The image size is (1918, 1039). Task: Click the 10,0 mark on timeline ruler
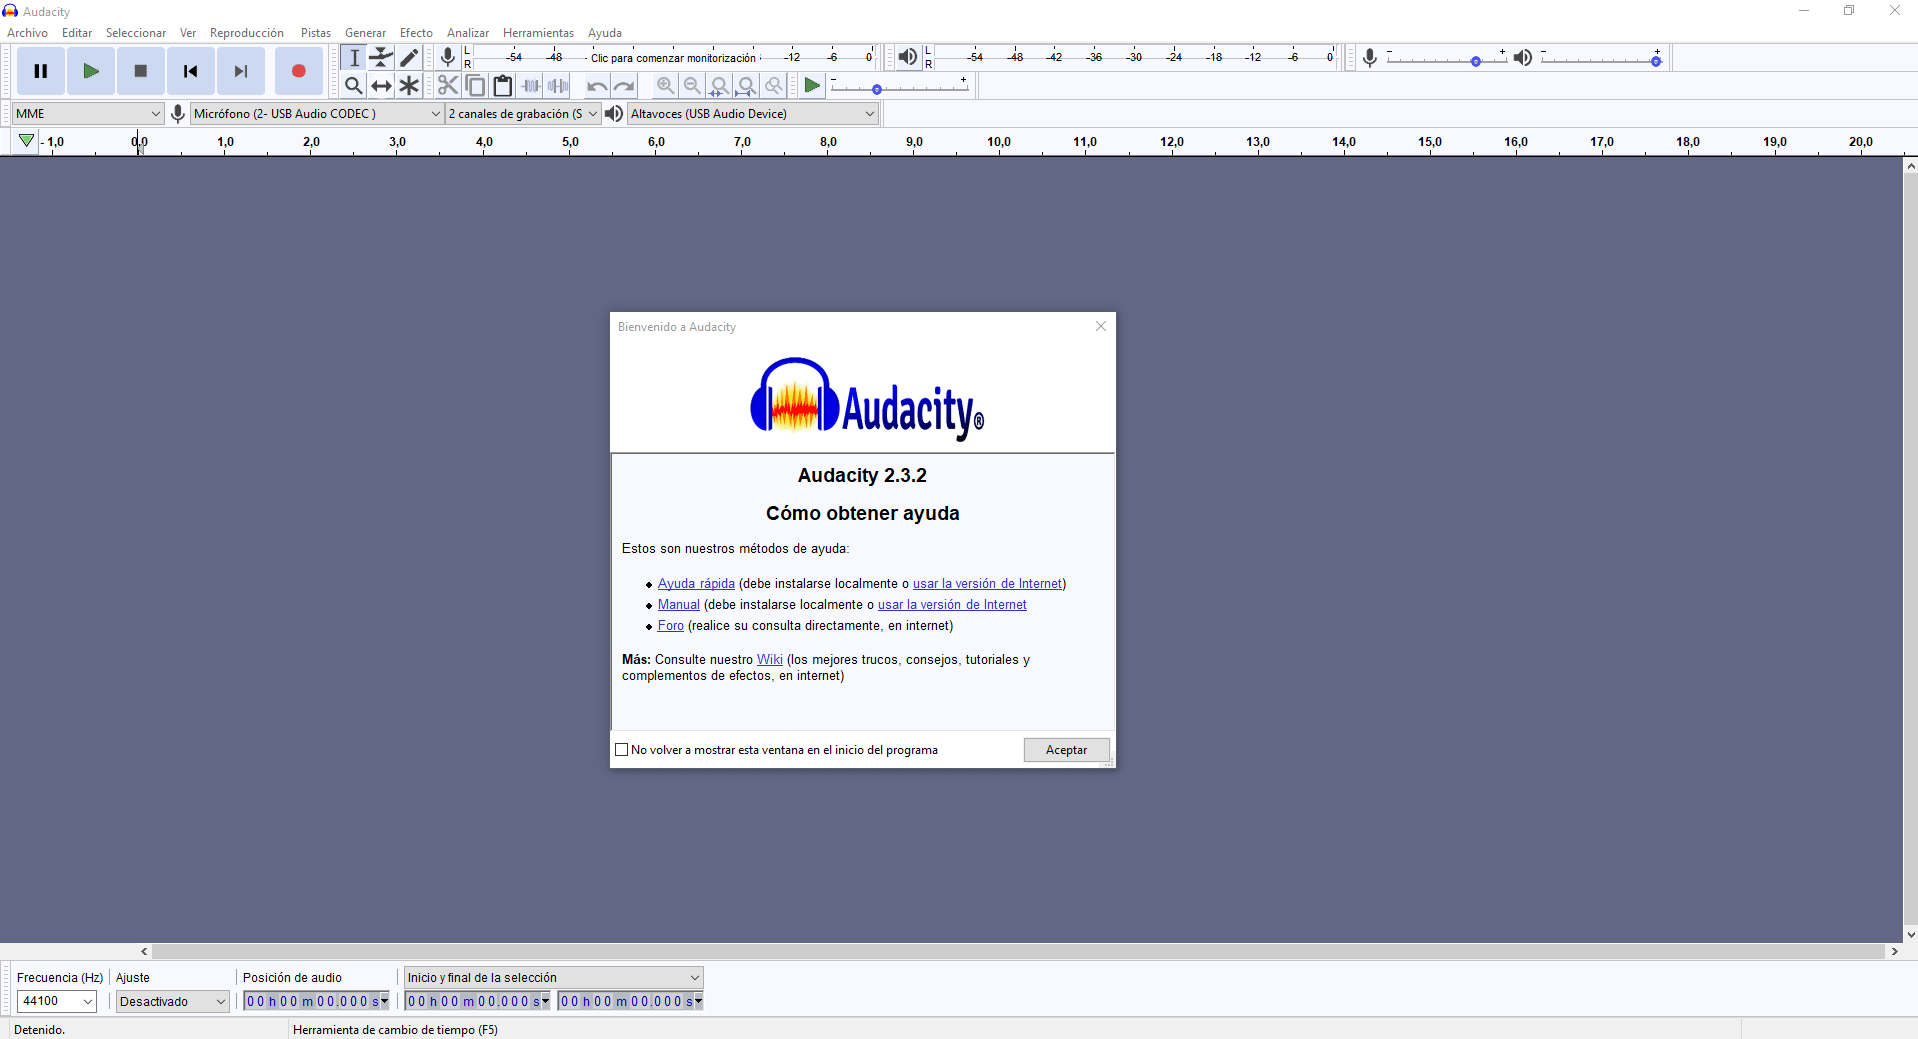(999, 142)
